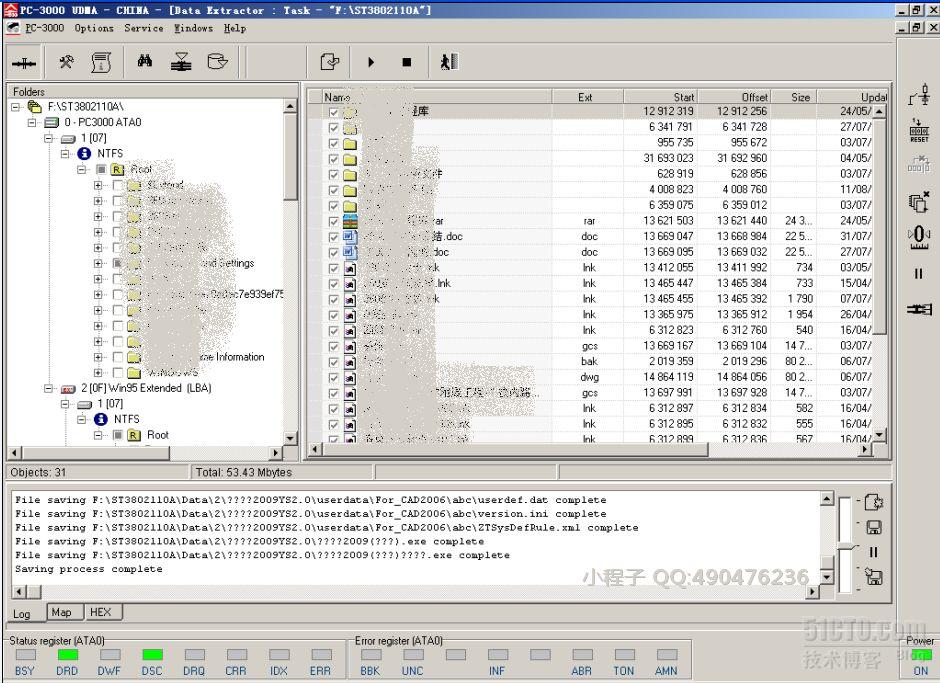This screenshot has height=683, width=940.
Task: Click the task document icon before play
Action: point(330,61)
